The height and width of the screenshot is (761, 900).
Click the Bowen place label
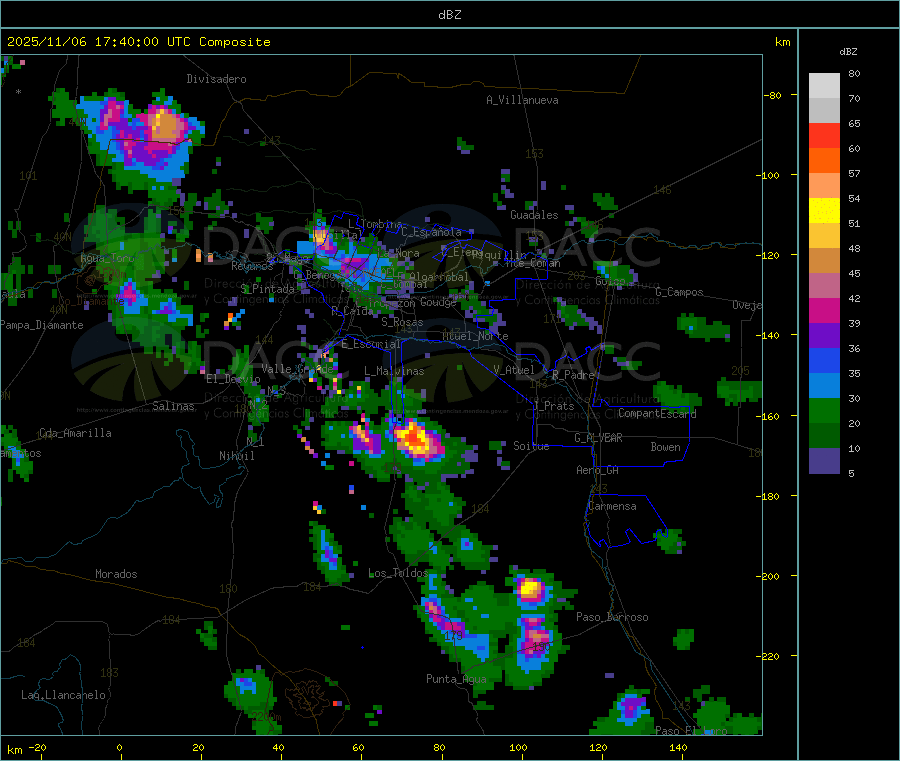tap(666, 447)
